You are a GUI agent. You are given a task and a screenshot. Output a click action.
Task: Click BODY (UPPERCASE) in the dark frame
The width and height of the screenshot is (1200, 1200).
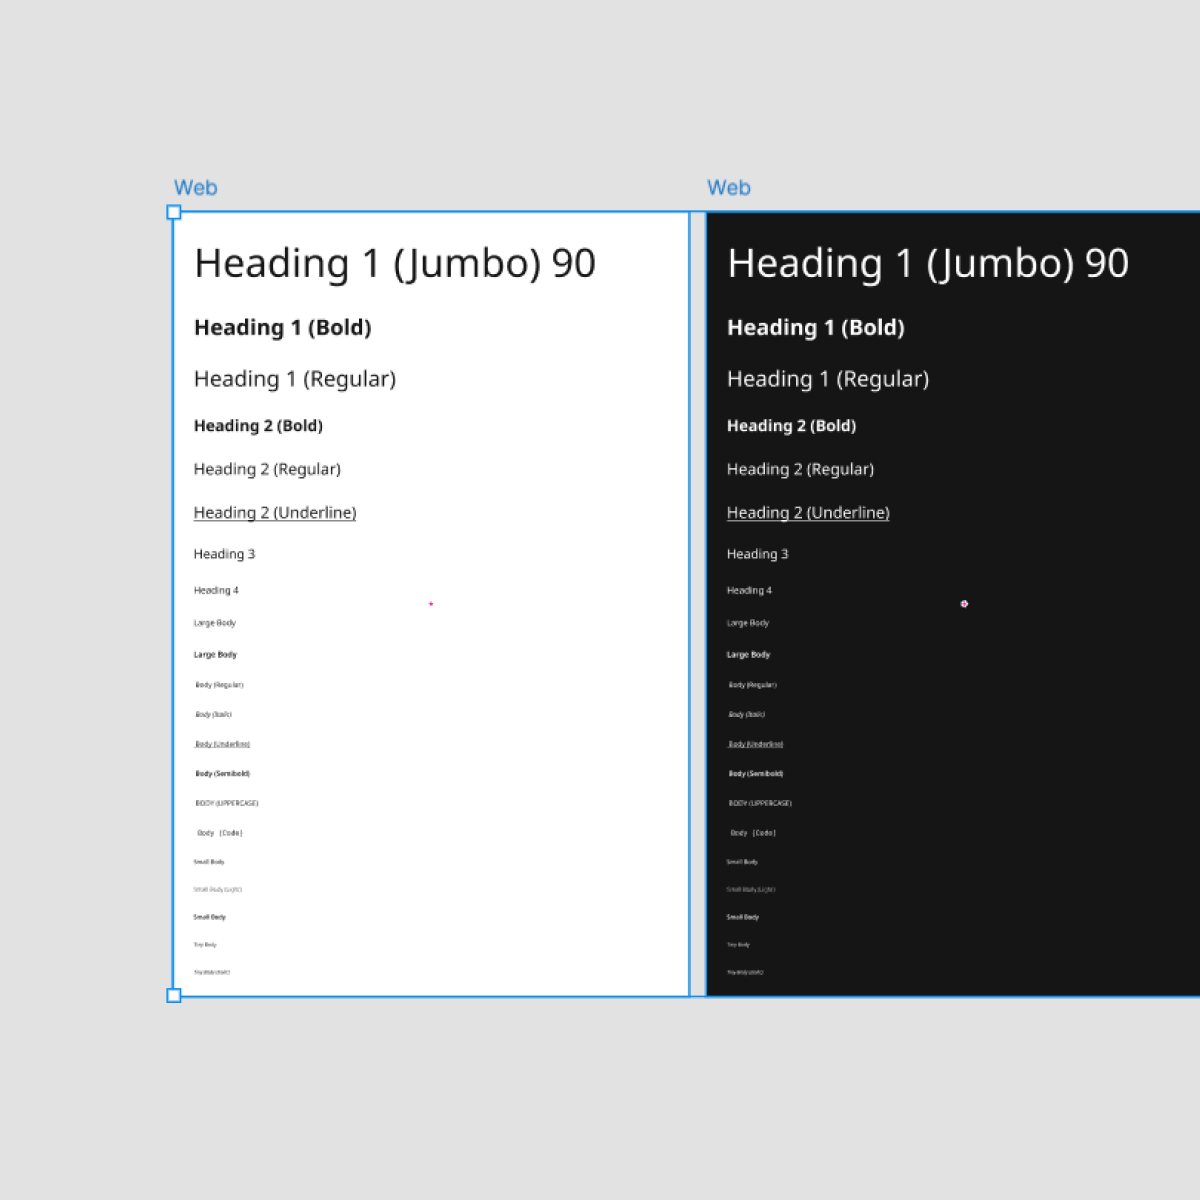tap(760, 803)
